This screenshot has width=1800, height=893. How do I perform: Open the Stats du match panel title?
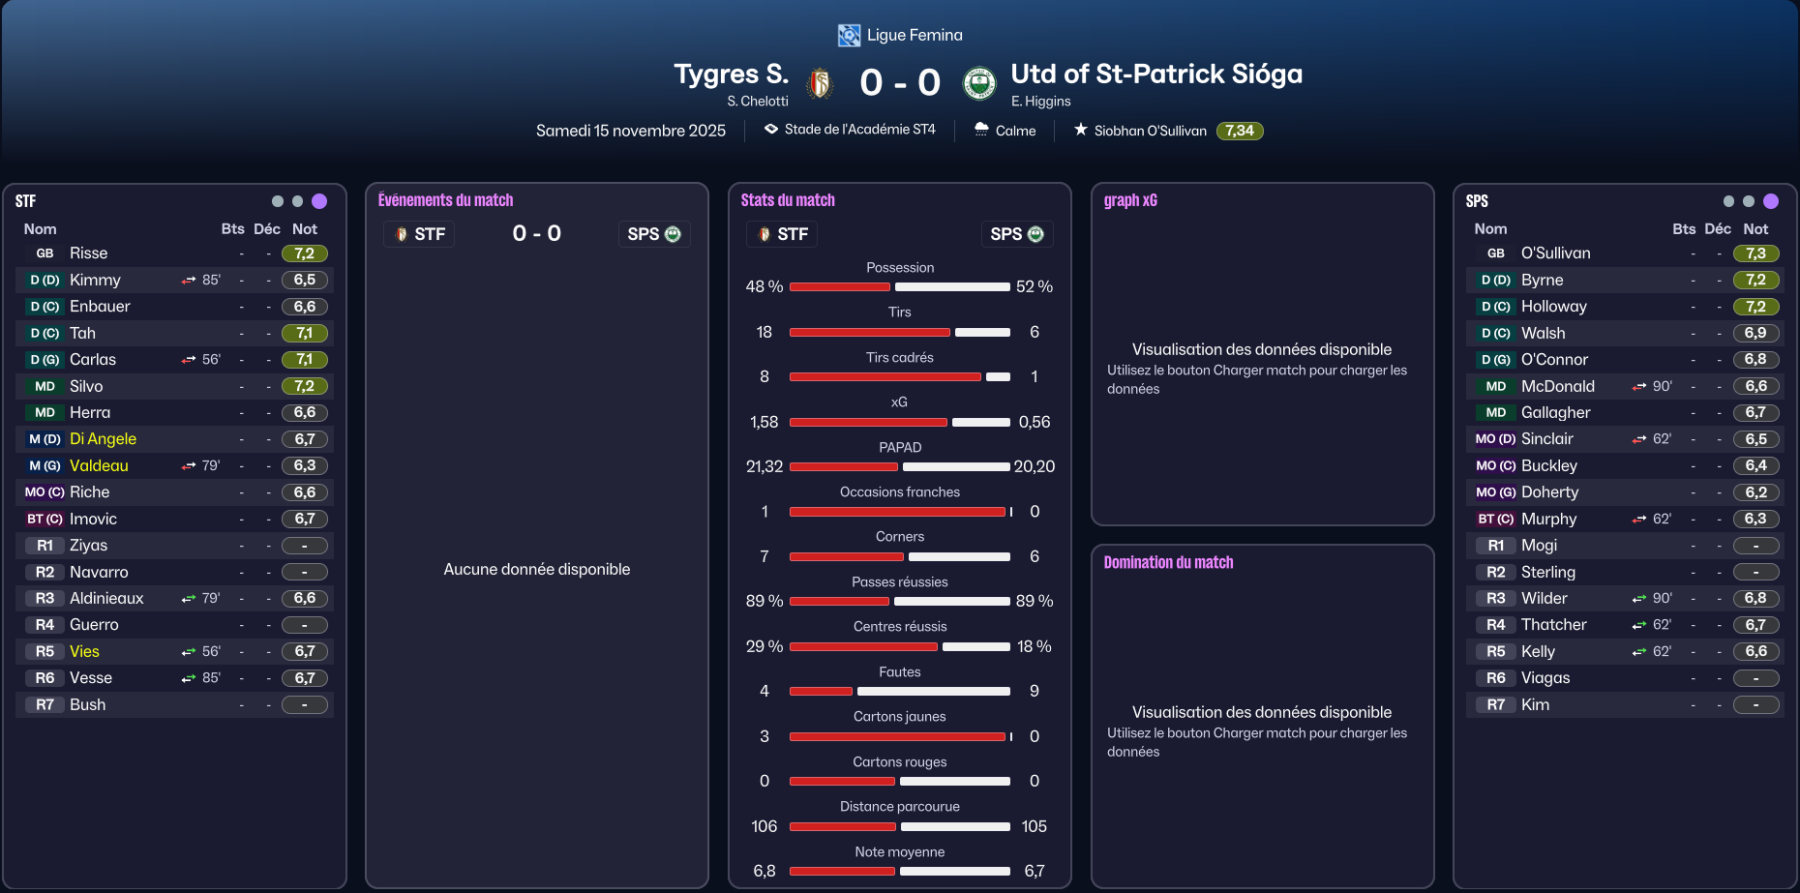[787, 200]
